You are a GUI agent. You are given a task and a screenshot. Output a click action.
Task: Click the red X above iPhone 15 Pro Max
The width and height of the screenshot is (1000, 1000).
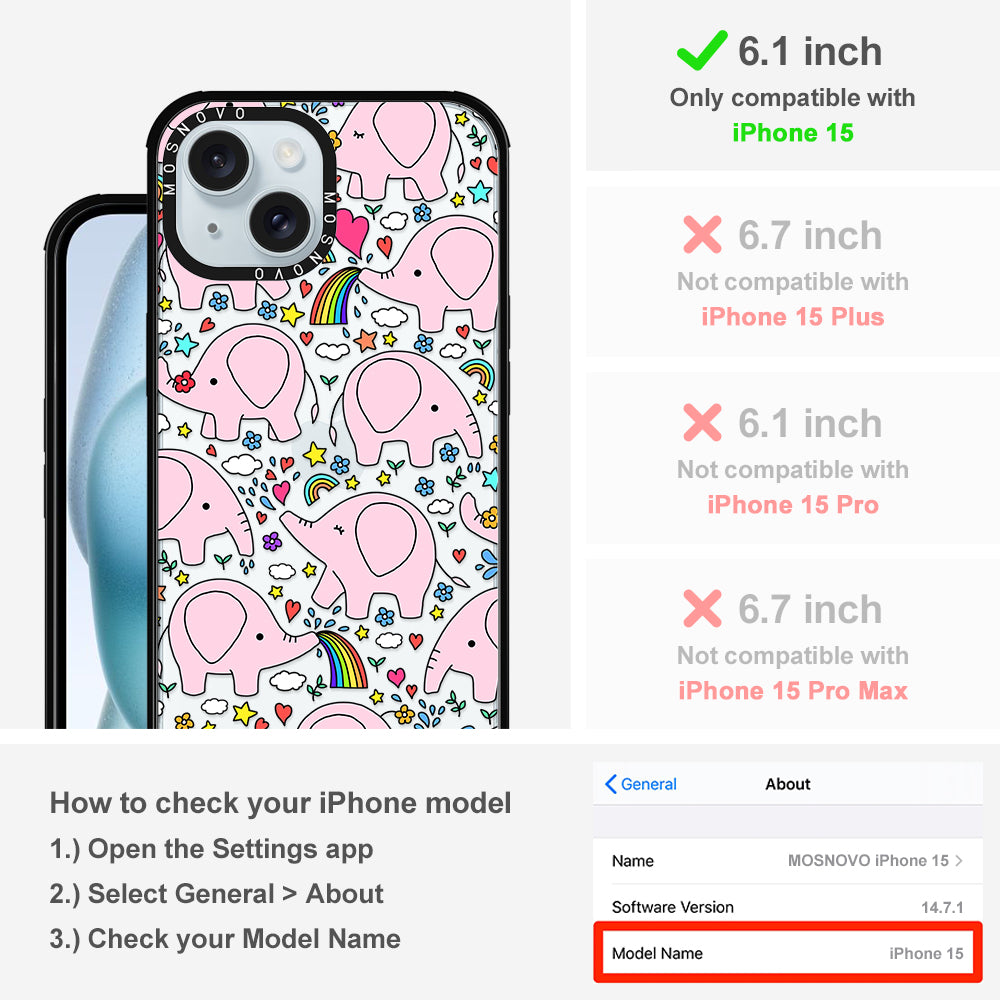click(702, 608)
